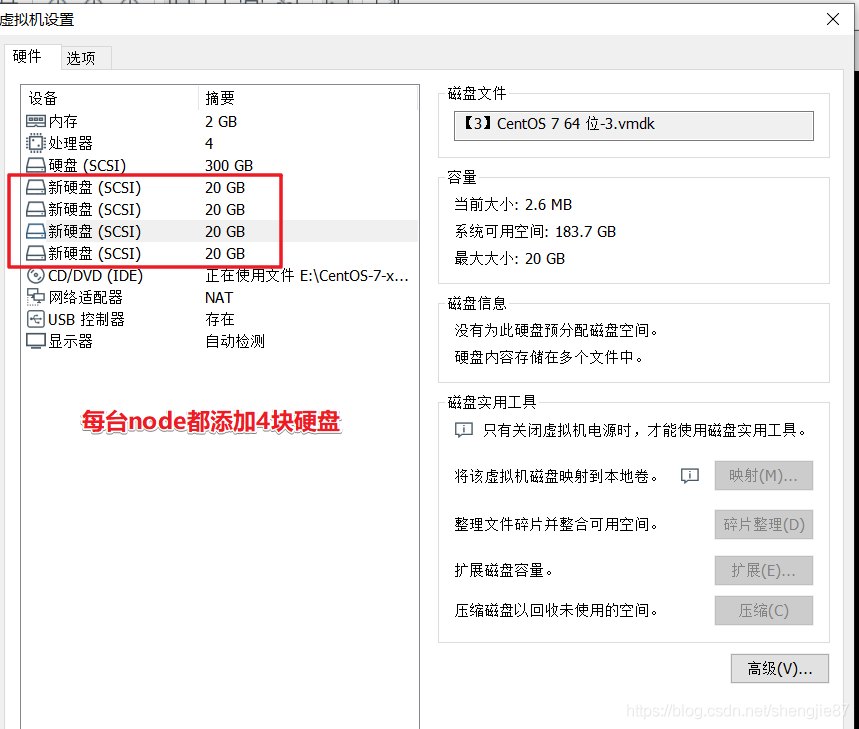Screen dimensions: 859x729
Task: Click the USB controller (USB 控制器) icon
Action: click(x=36, y=319)
